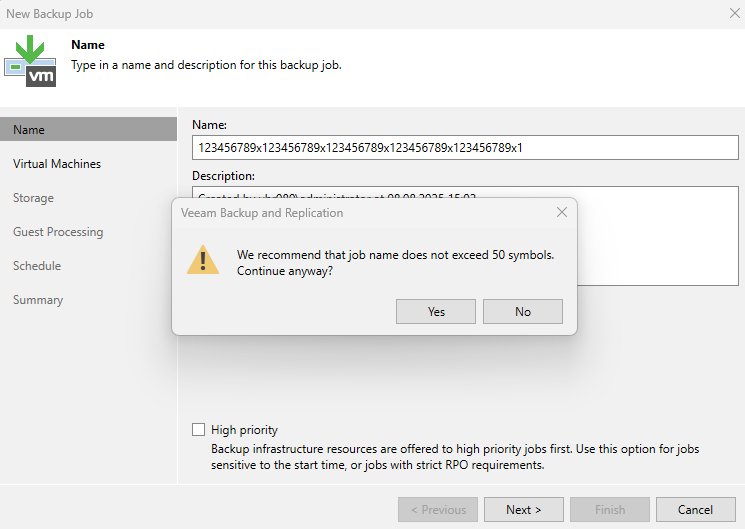The image size is (745, 529).
Task: Switch to the Guest Processing step
Action: coord(58,232)
